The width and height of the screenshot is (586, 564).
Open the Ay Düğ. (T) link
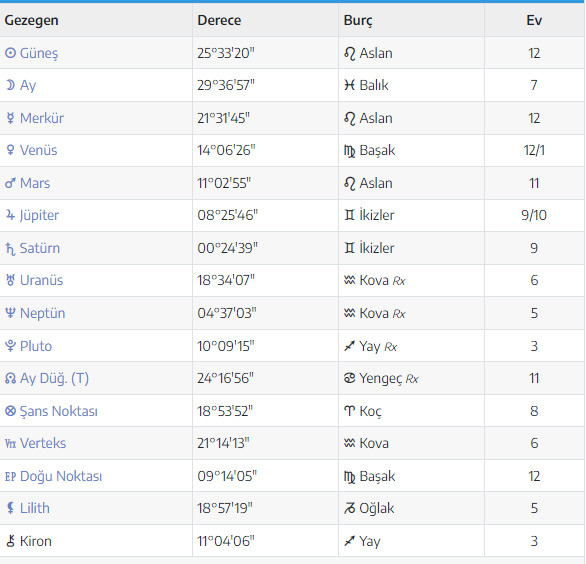coord(54,379)
